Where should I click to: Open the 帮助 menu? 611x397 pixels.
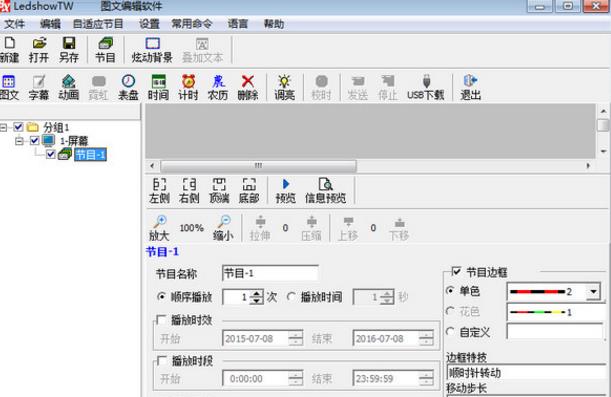pyautogui.click(x=274, y=24)
